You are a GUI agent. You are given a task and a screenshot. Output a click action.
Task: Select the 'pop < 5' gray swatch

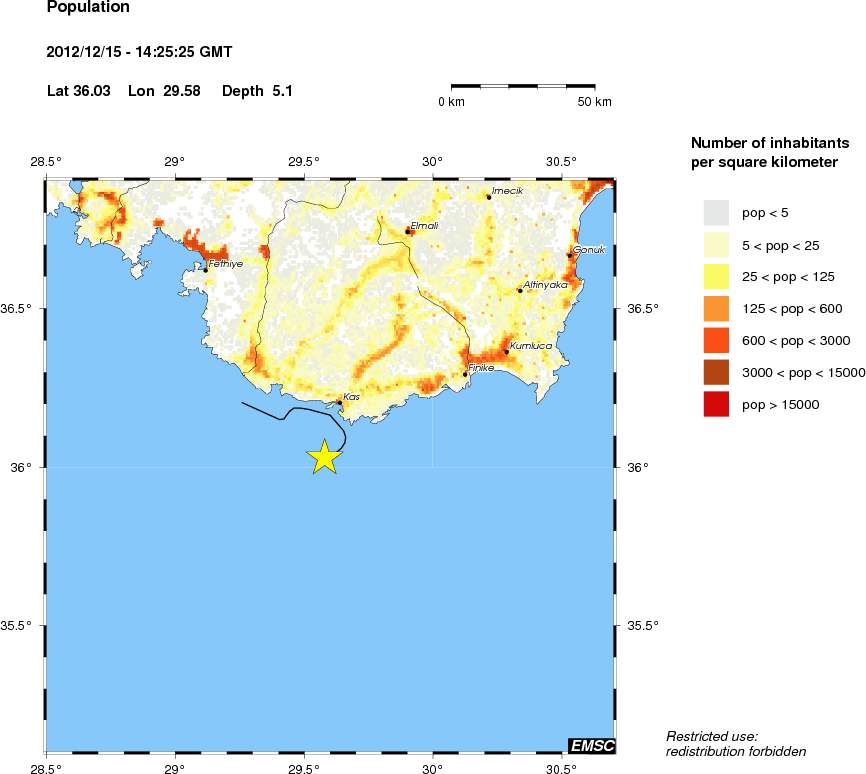tap(716, 212)
